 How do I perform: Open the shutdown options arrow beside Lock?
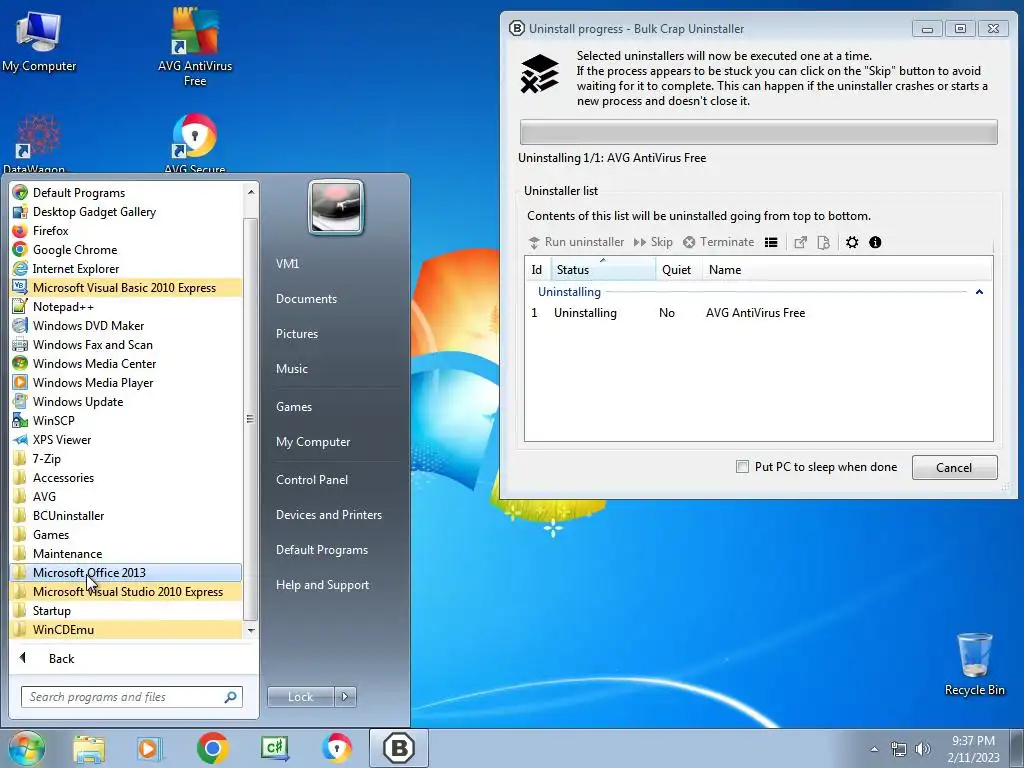point(345,697)
